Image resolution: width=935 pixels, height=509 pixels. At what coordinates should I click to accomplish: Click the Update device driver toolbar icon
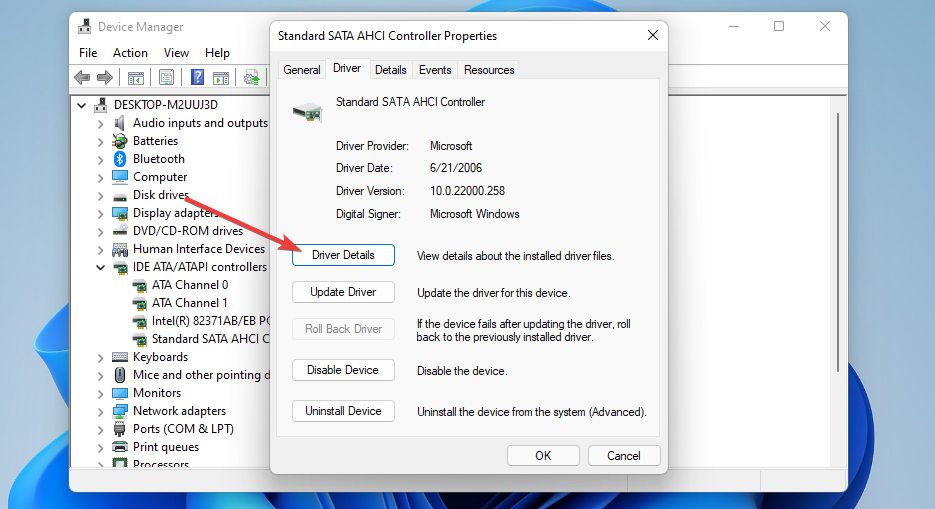(x=252, y=77)
